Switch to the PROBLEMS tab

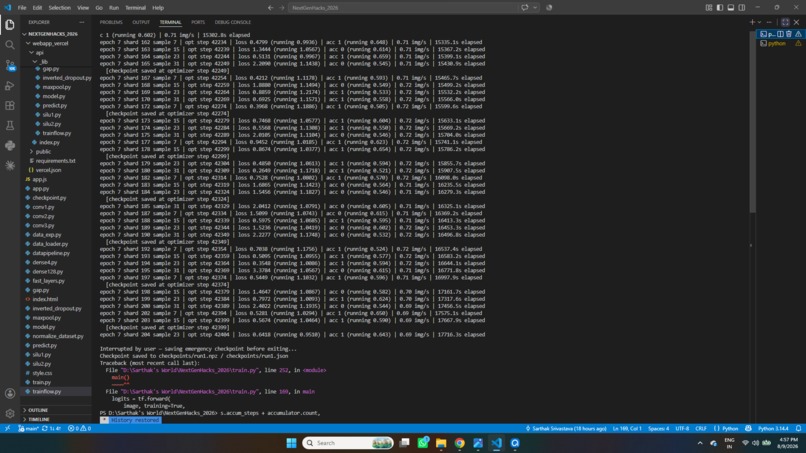tap(111, 22)
